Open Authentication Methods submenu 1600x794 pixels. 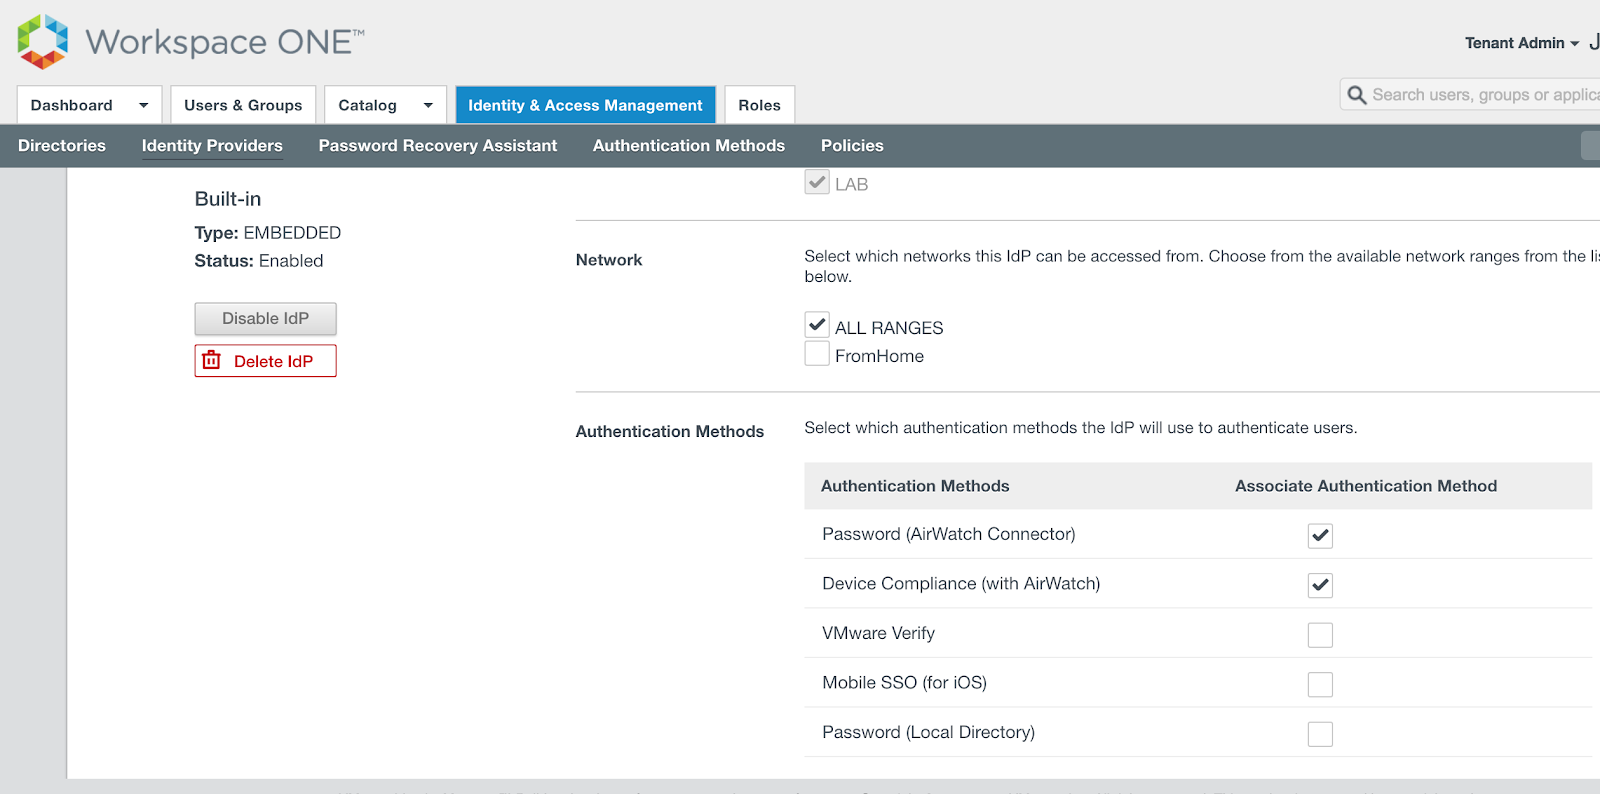pyautogui.click(x=689, y=146)
